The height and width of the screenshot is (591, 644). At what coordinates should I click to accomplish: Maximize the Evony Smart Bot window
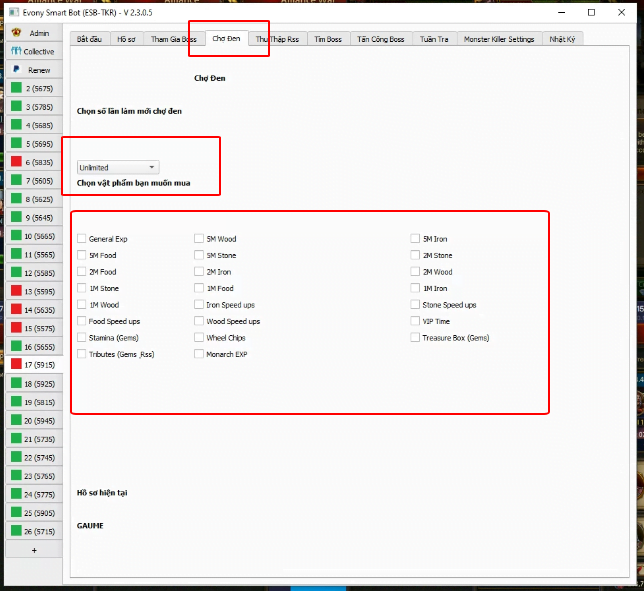(x=592, y=12)
